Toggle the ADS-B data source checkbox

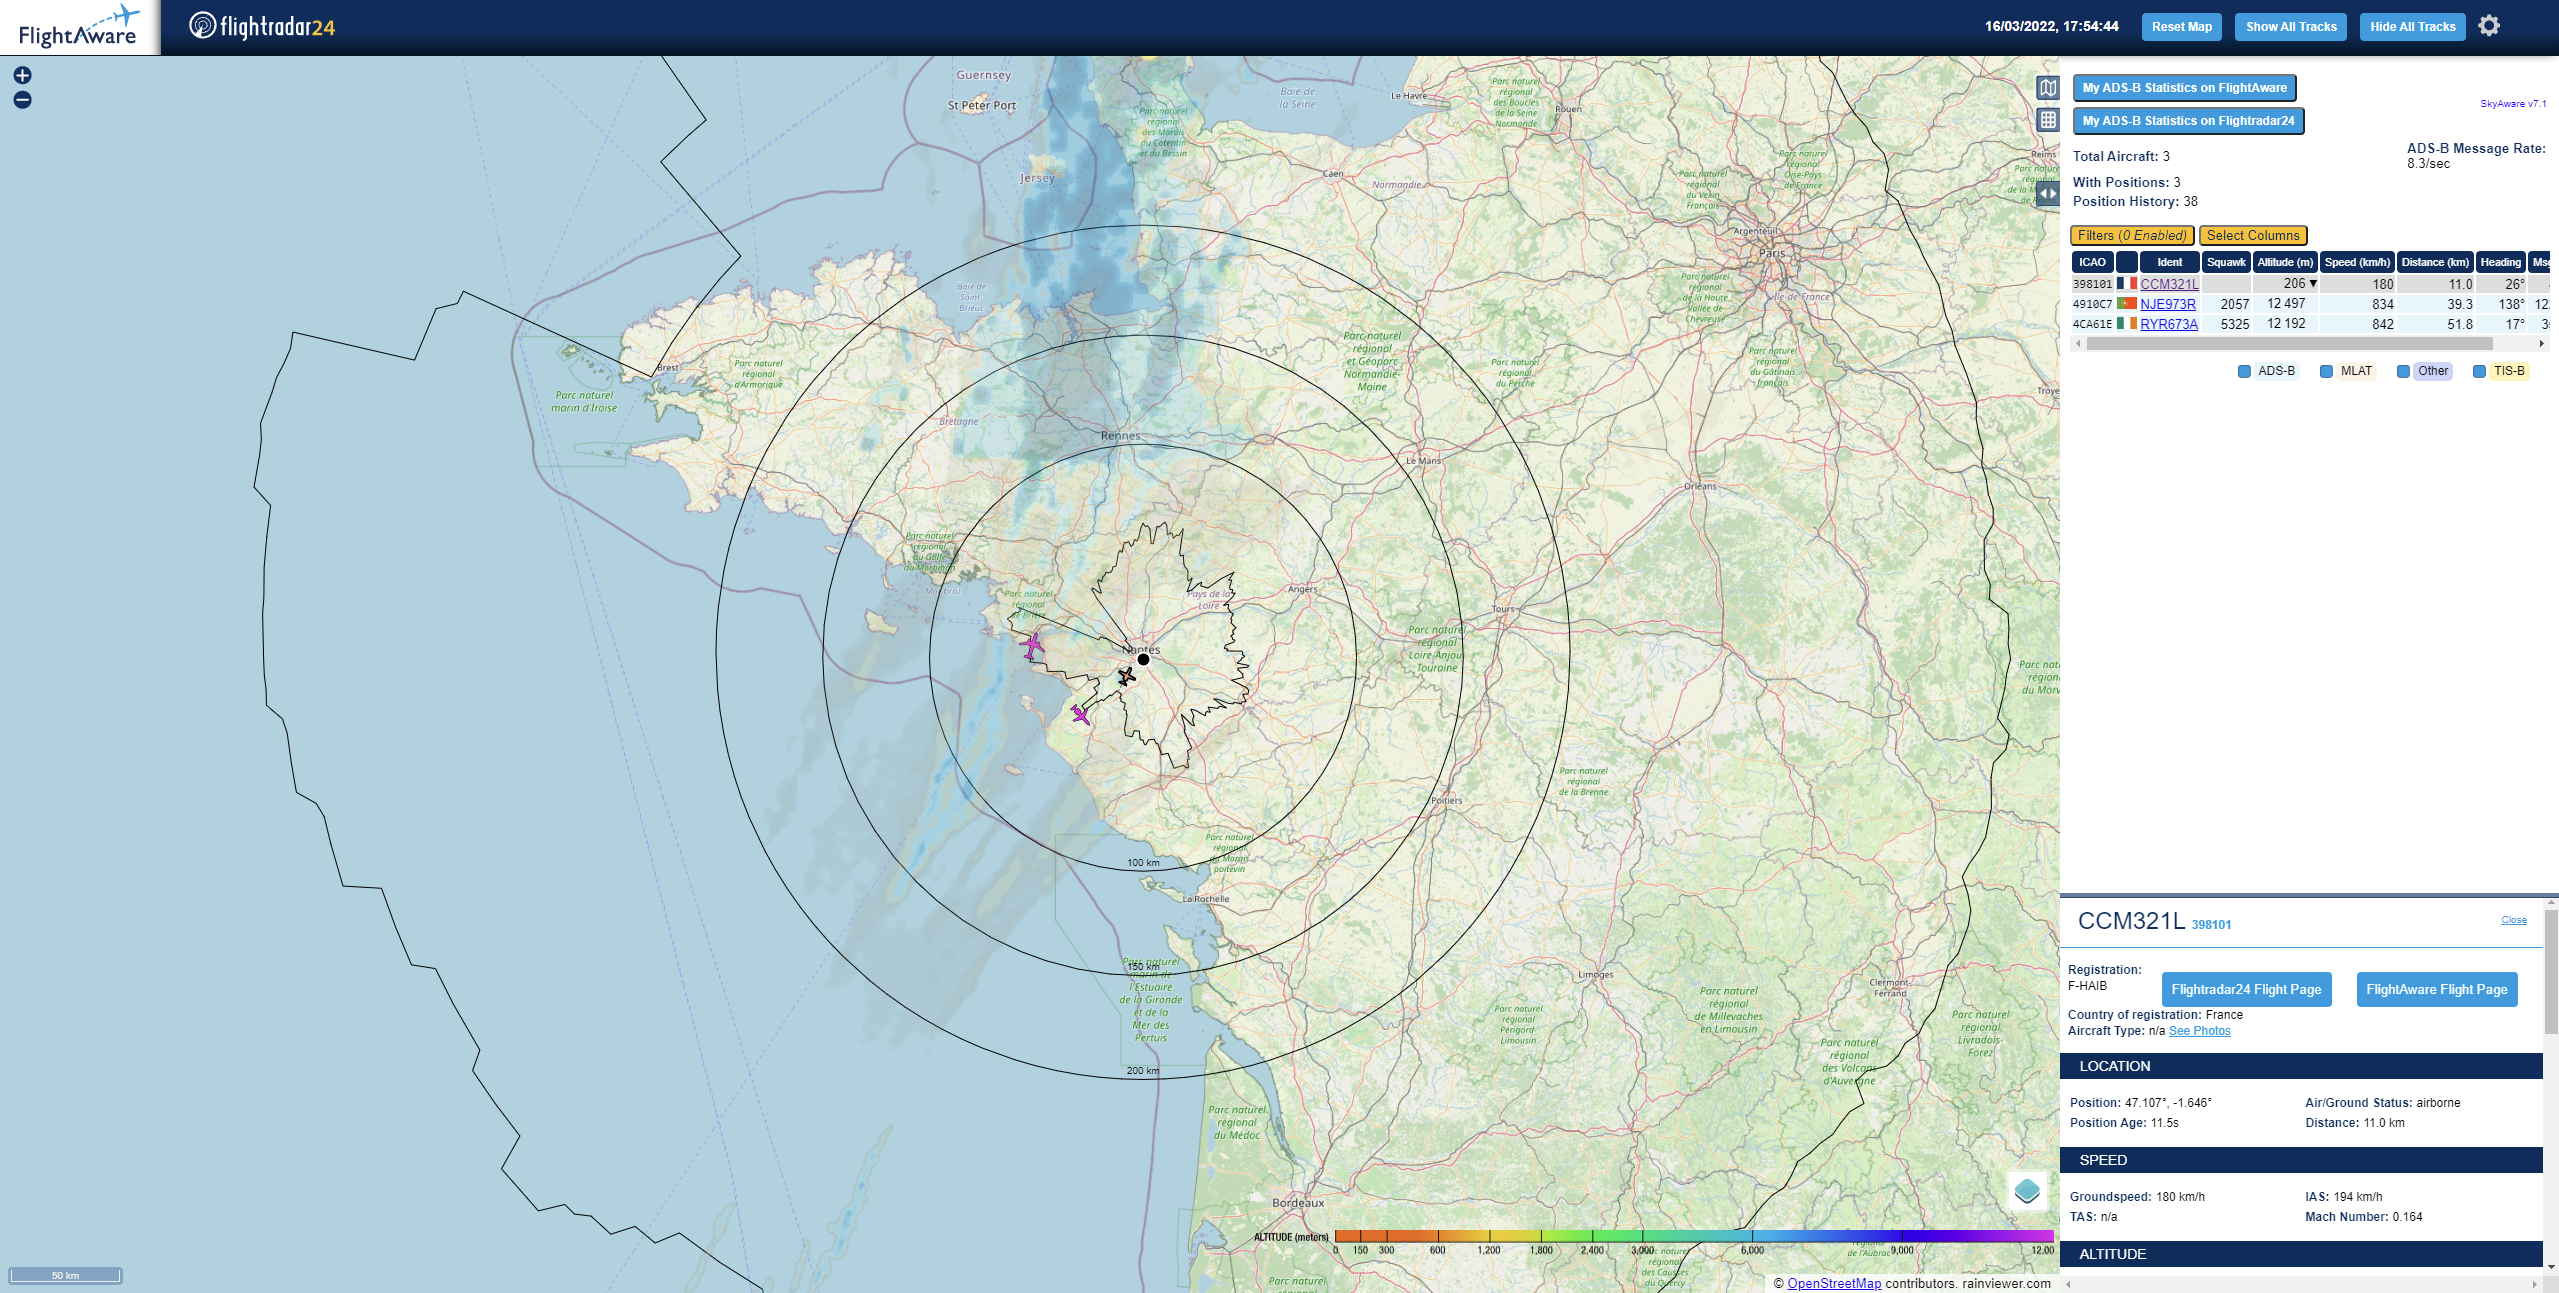(2244, 371)
